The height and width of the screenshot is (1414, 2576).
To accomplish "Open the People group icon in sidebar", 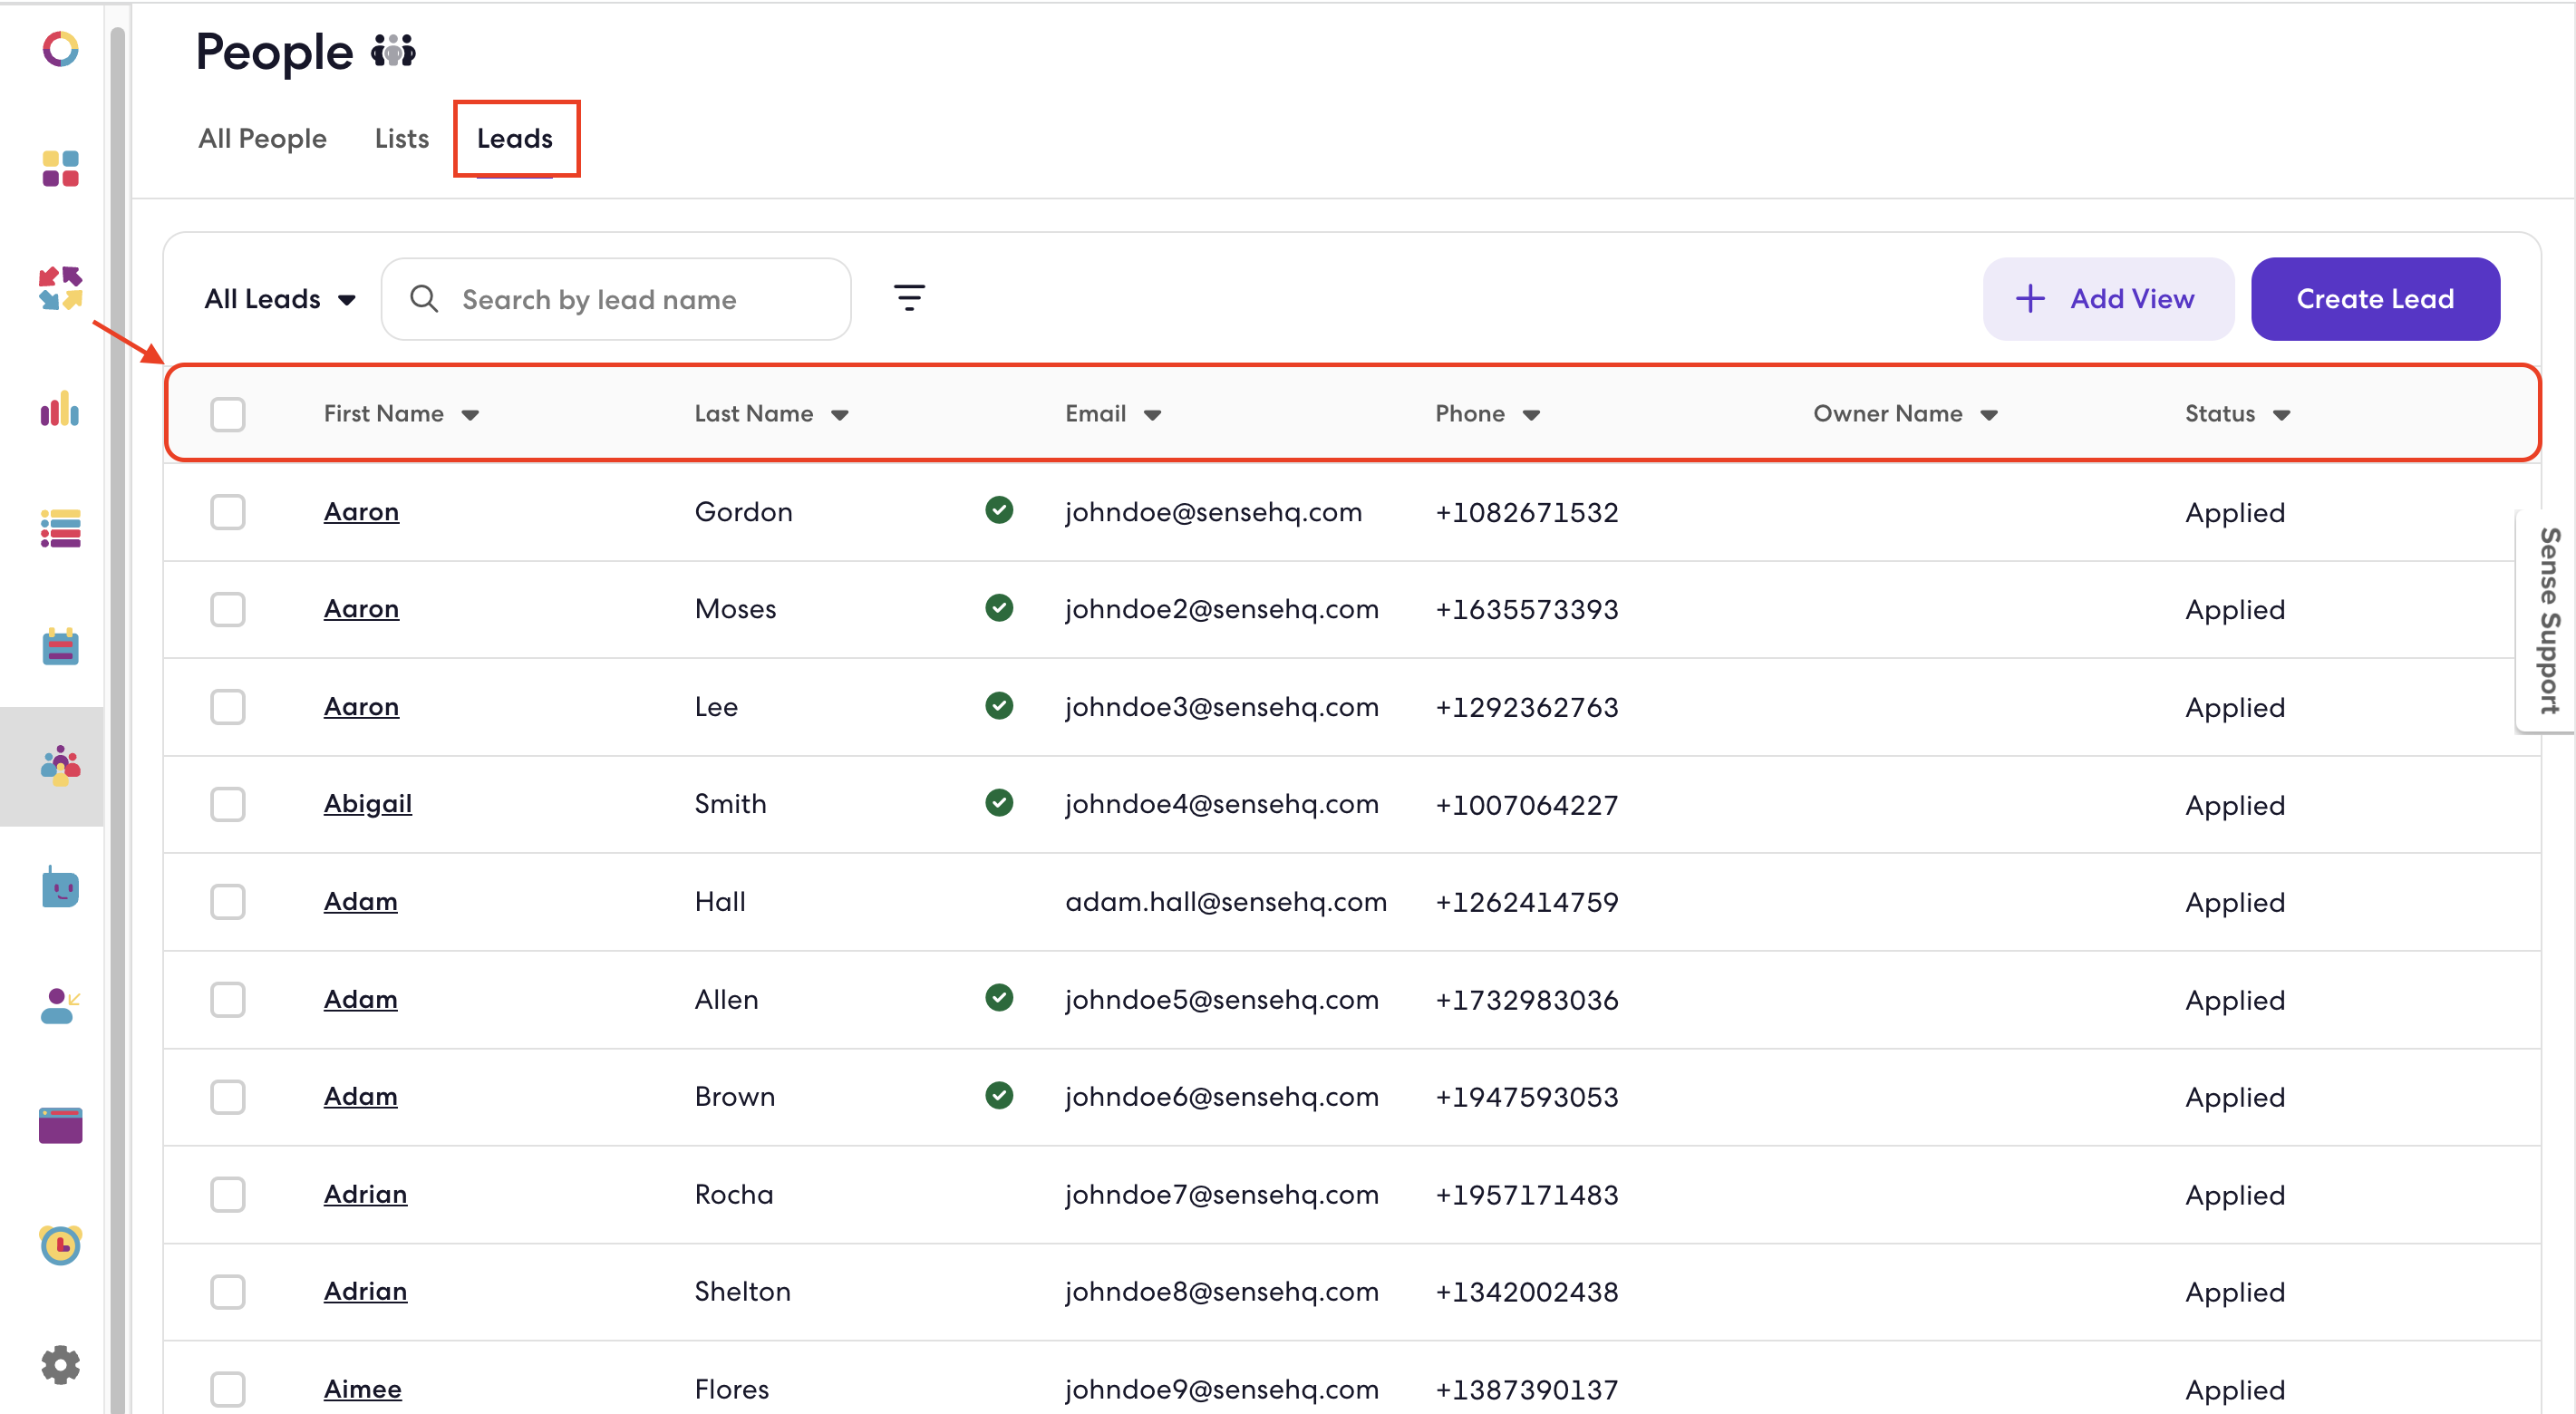I will click(60, 766).
